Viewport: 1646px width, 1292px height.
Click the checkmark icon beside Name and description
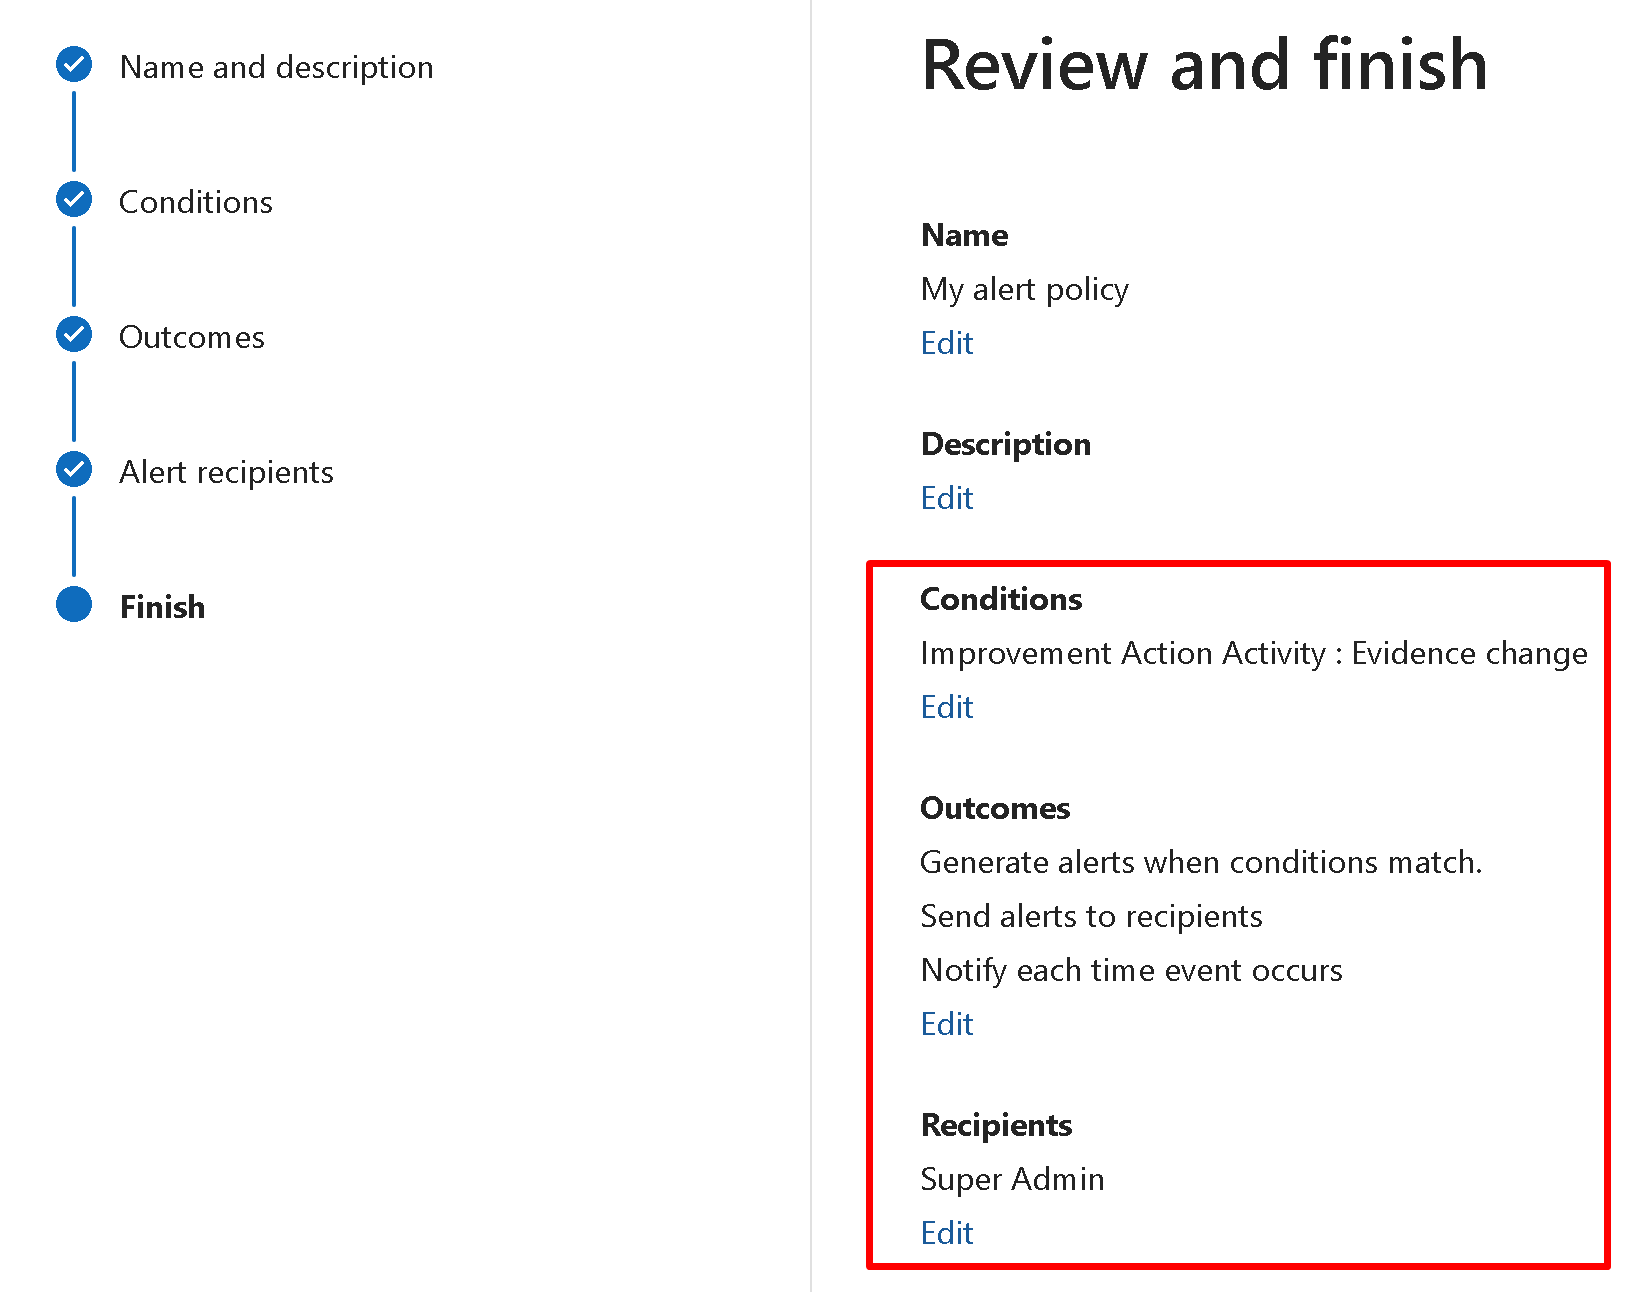tap(74, 65)
